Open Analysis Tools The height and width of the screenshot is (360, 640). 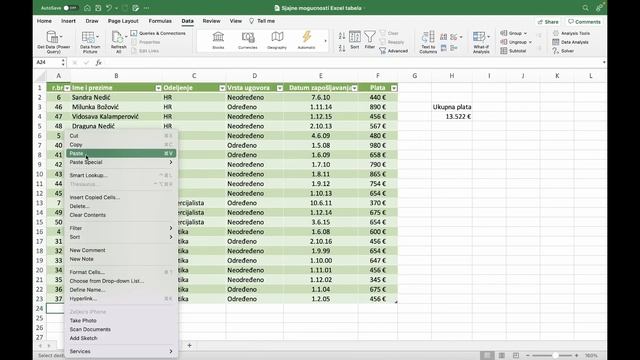click(571, 33)
